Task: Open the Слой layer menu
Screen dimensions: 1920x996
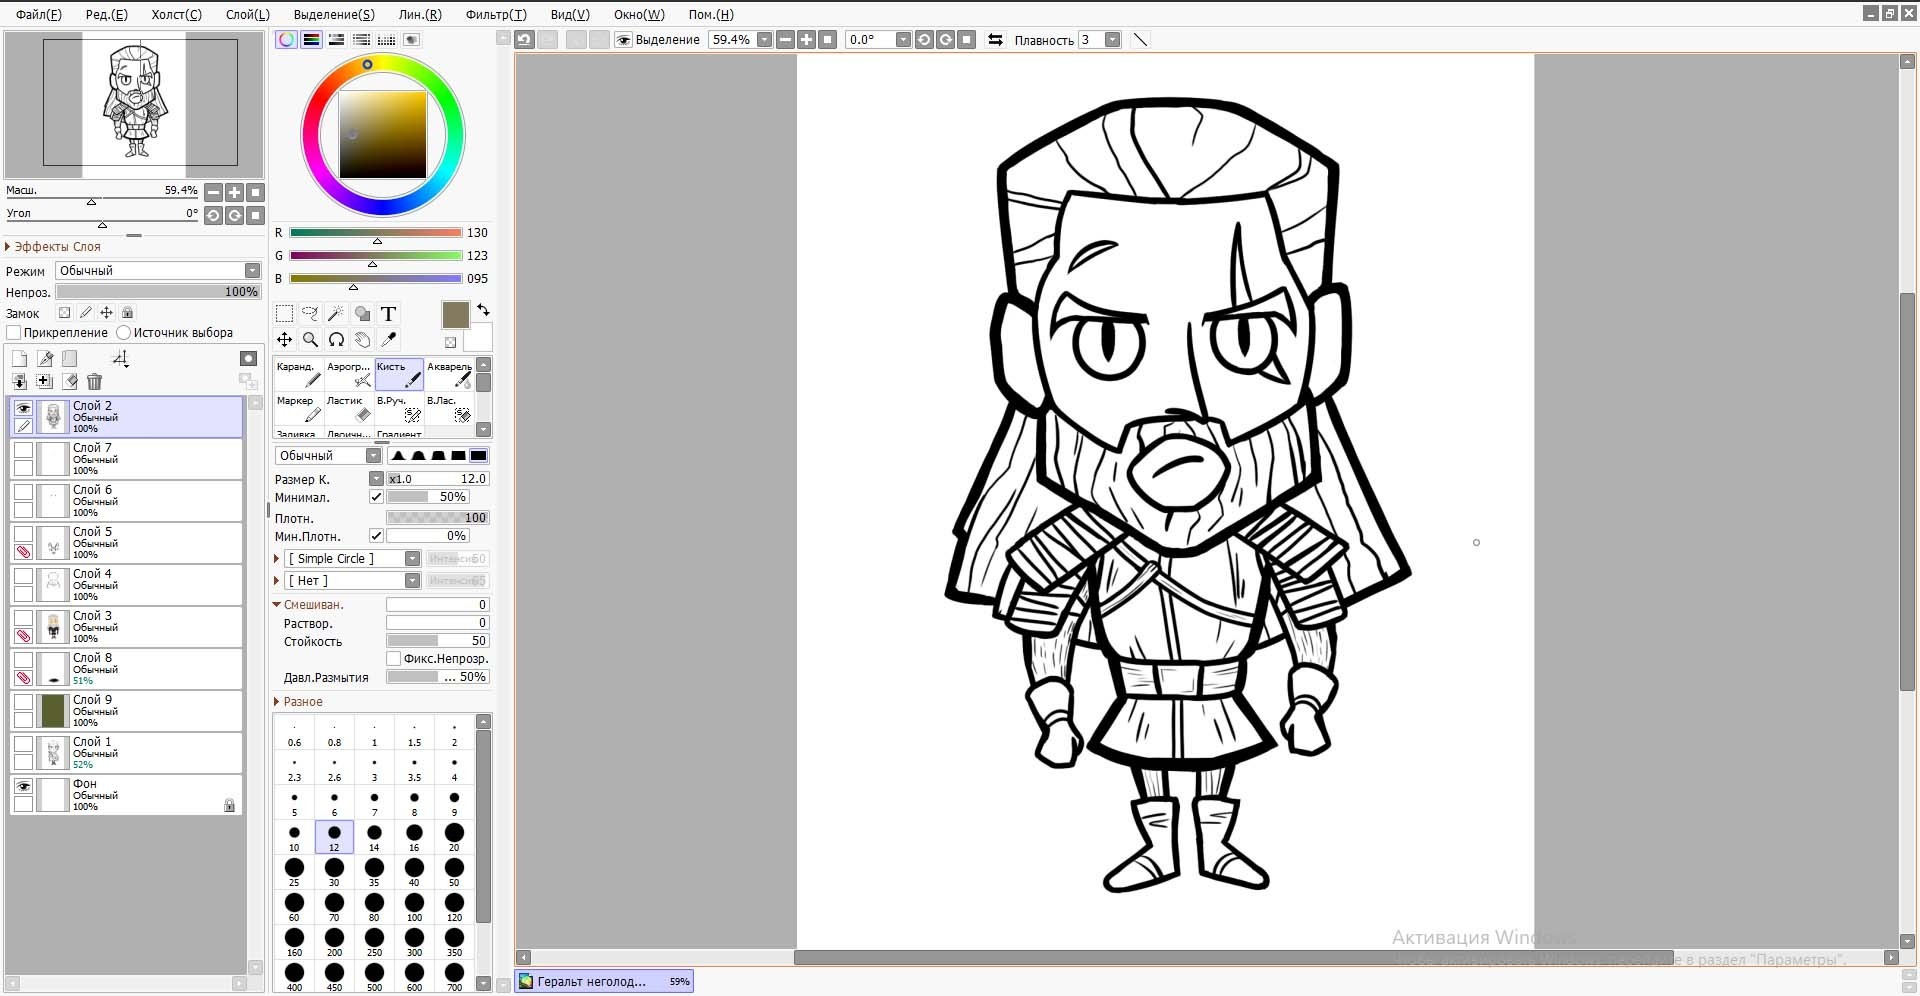Action: [x=248, y=14]
